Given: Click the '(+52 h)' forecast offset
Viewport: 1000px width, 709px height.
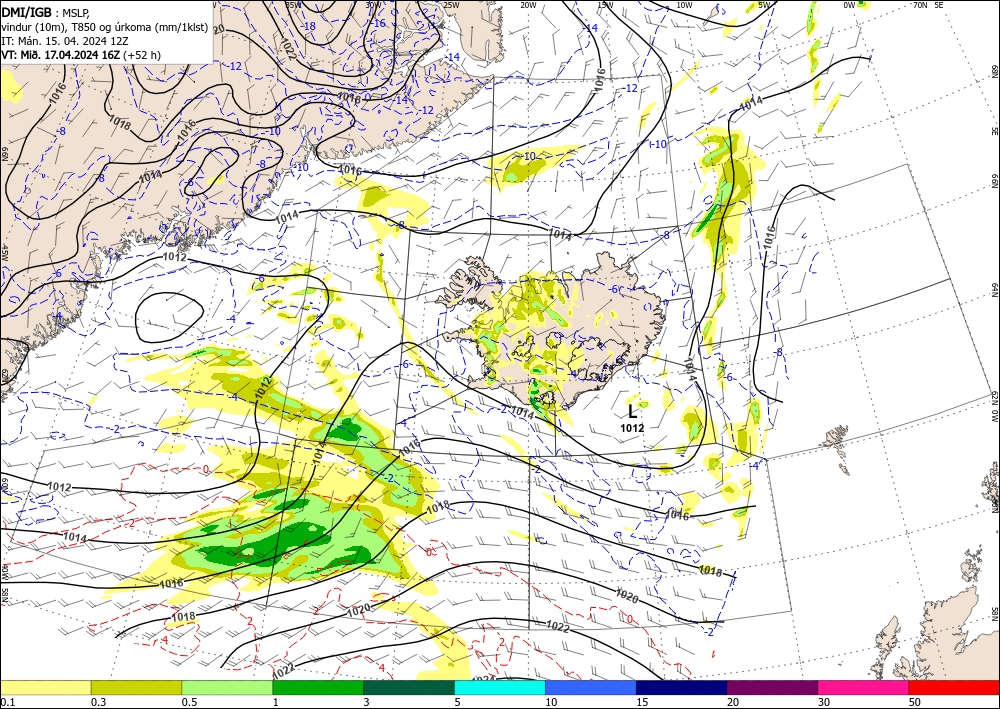Looking at the screenshot, I should [x=142, y=55].
